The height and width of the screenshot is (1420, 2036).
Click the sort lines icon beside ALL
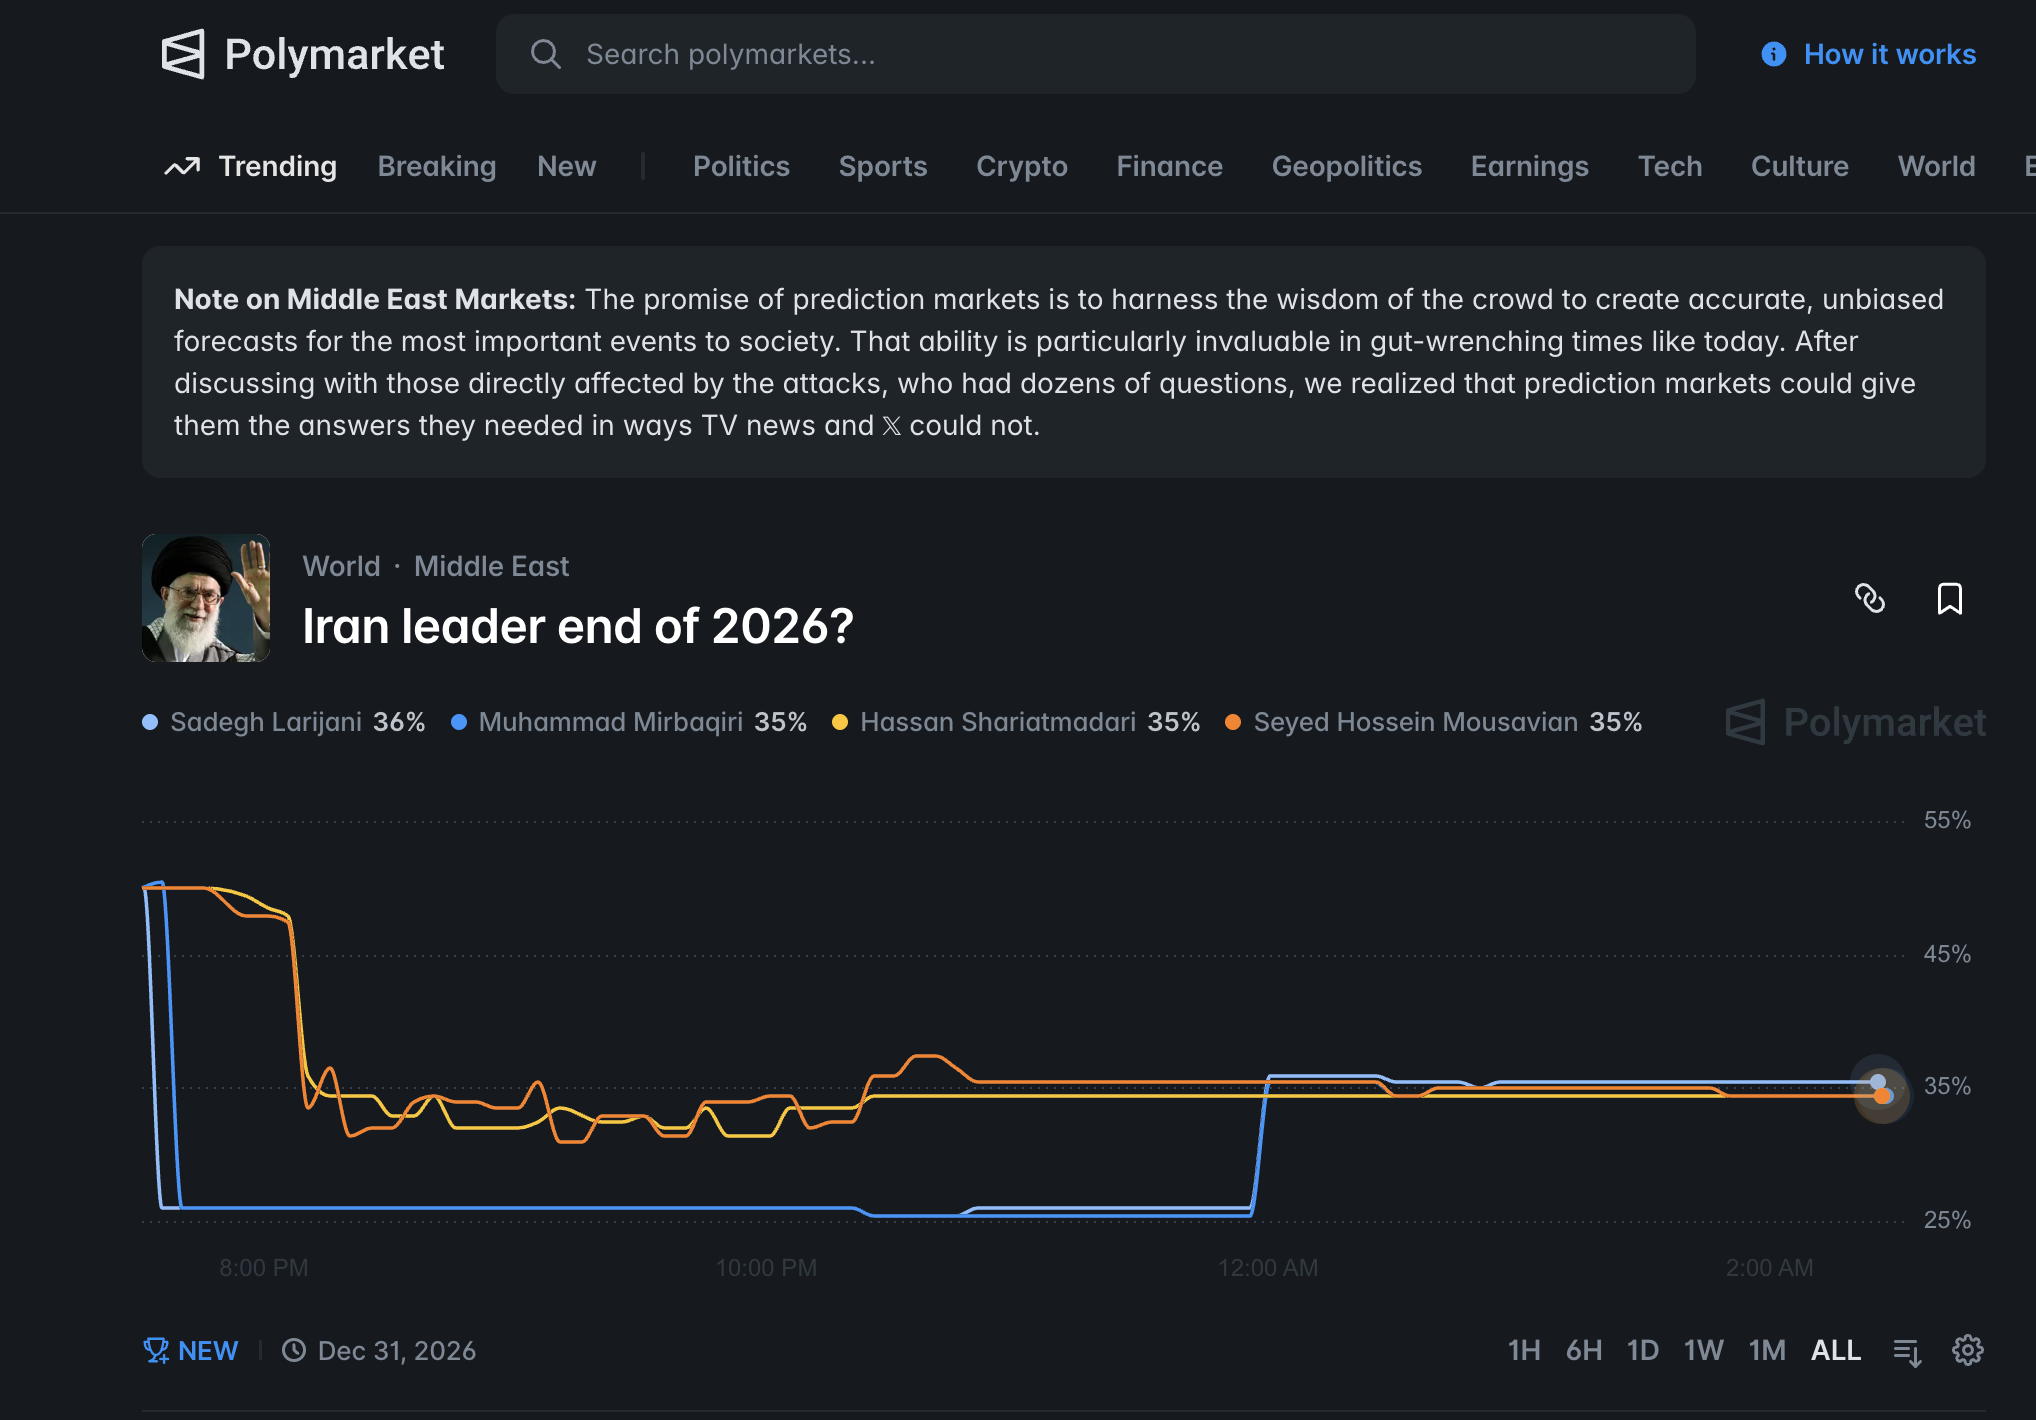point(1907,1351)
